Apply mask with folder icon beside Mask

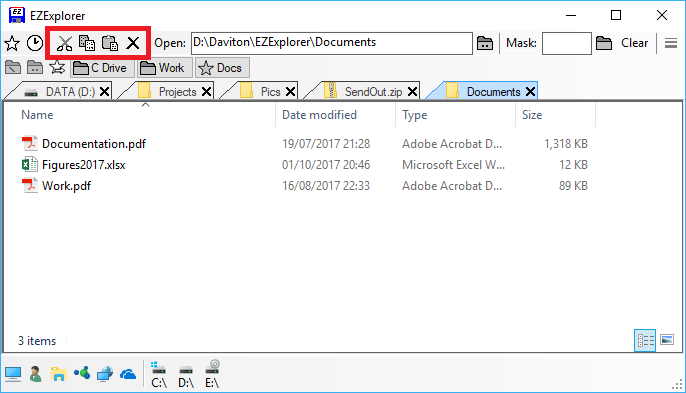604,43
